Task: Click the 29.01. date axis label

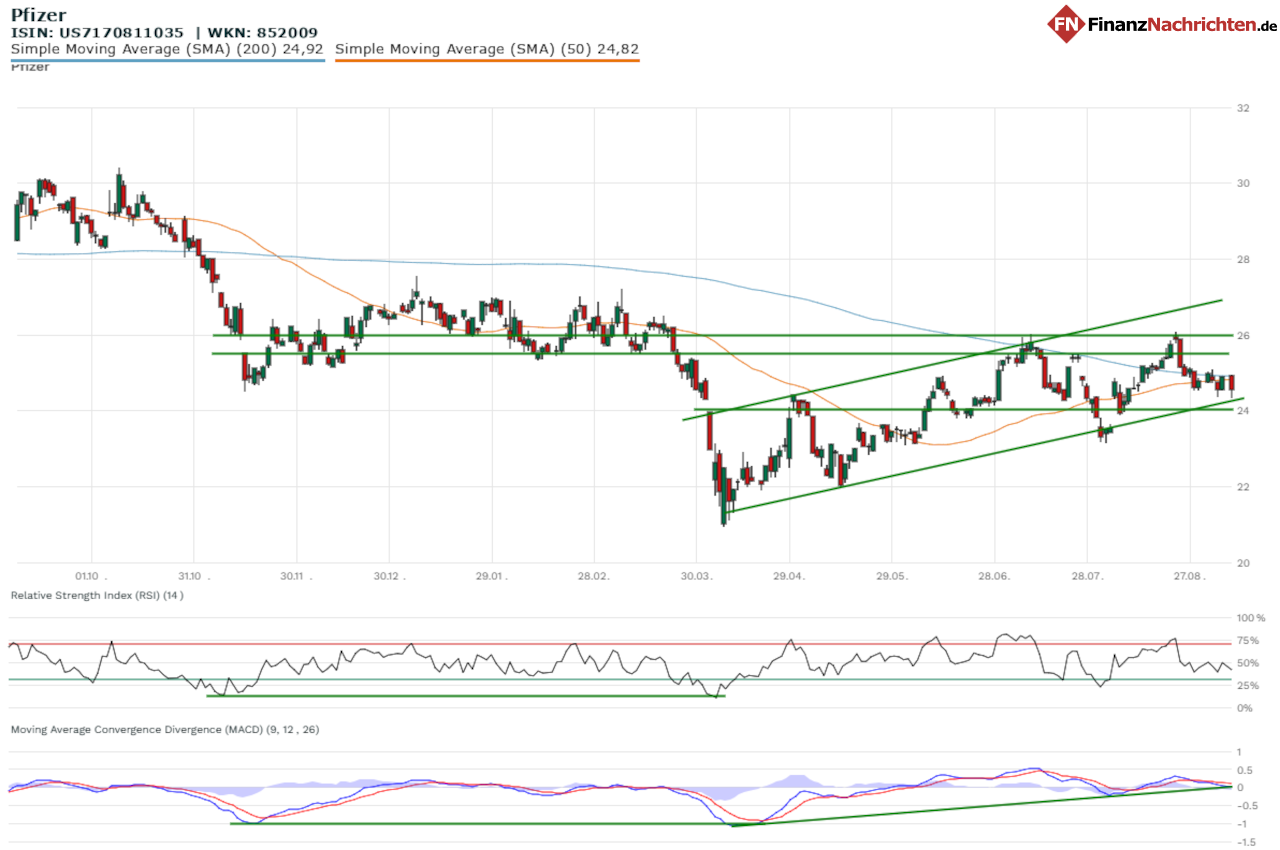Action: [491, 577]
